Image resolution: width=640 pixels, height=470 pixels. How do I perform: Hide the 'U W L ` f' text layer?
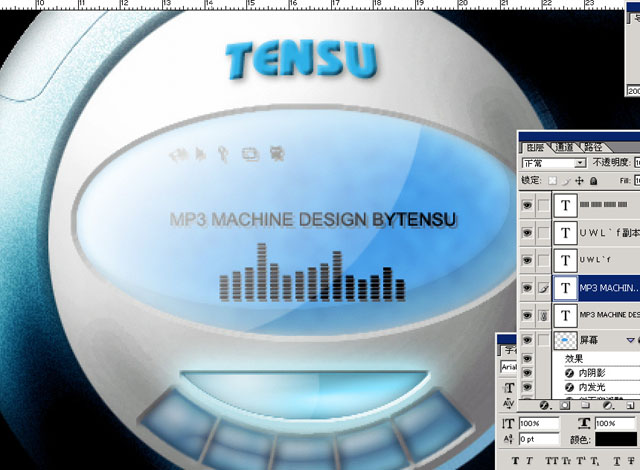click(527, 260)
